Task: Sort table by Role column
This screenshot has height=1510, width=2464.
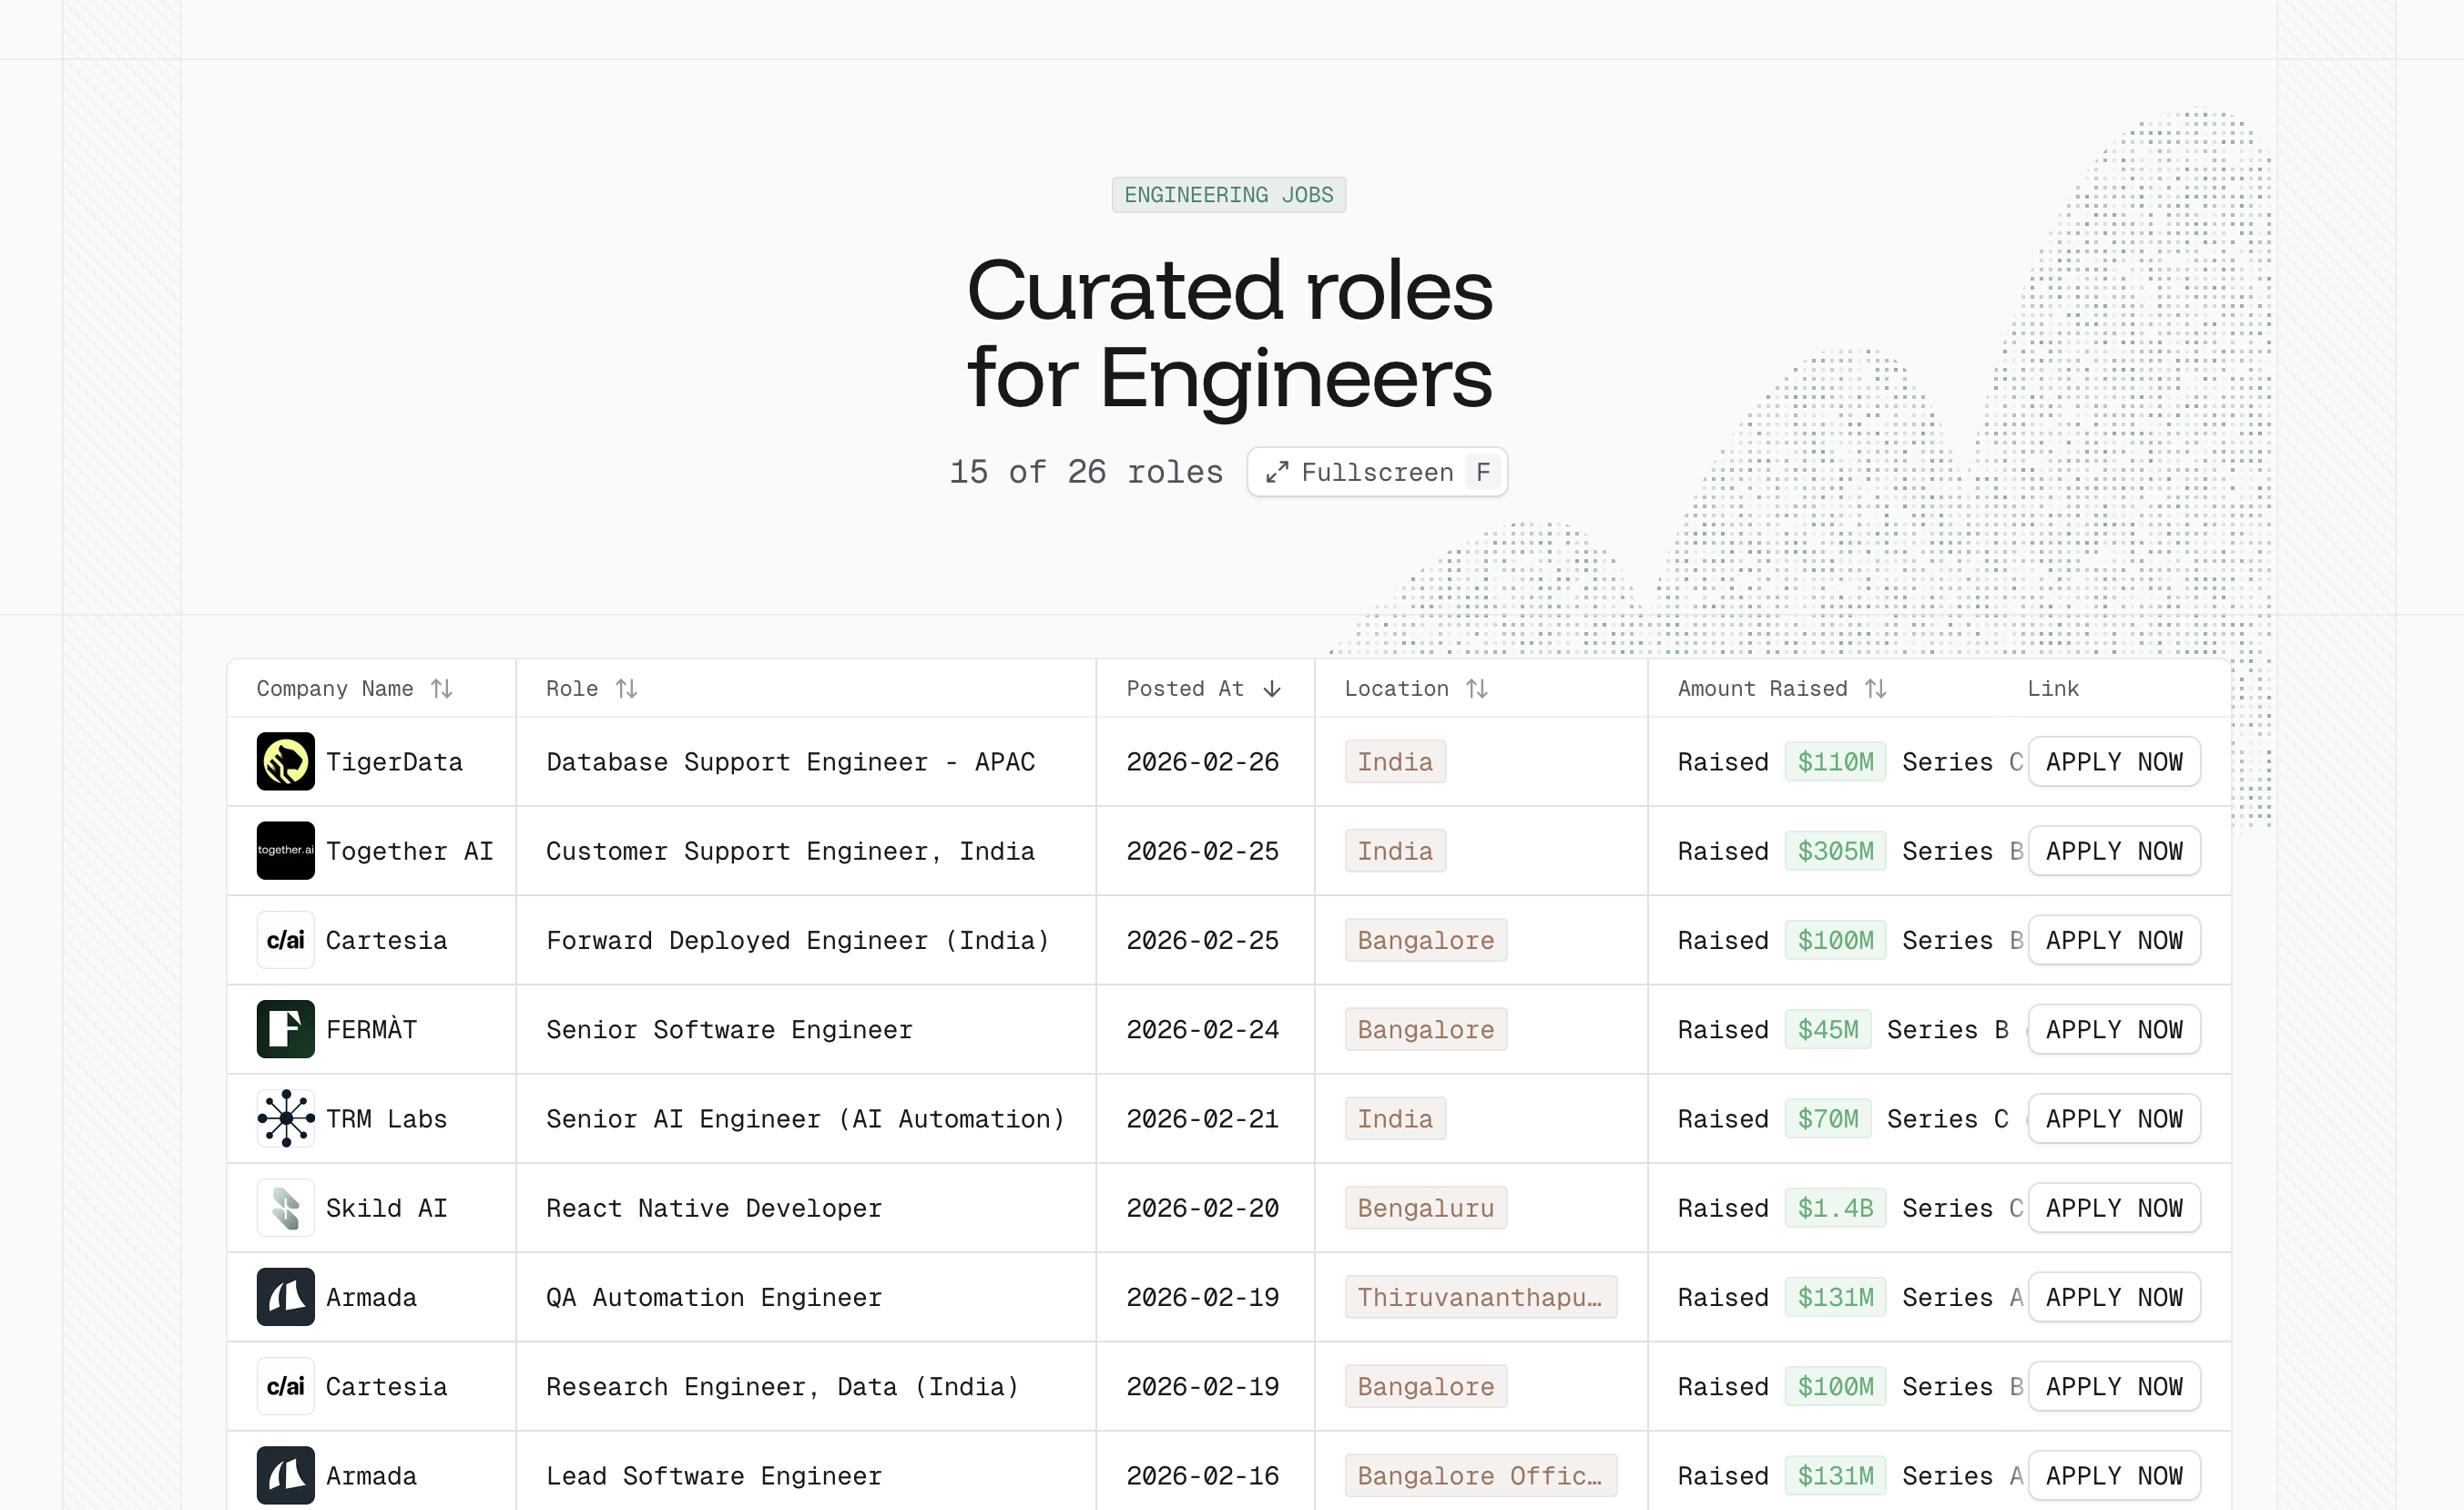Action: pyautogui.click(x=626, y=689)
